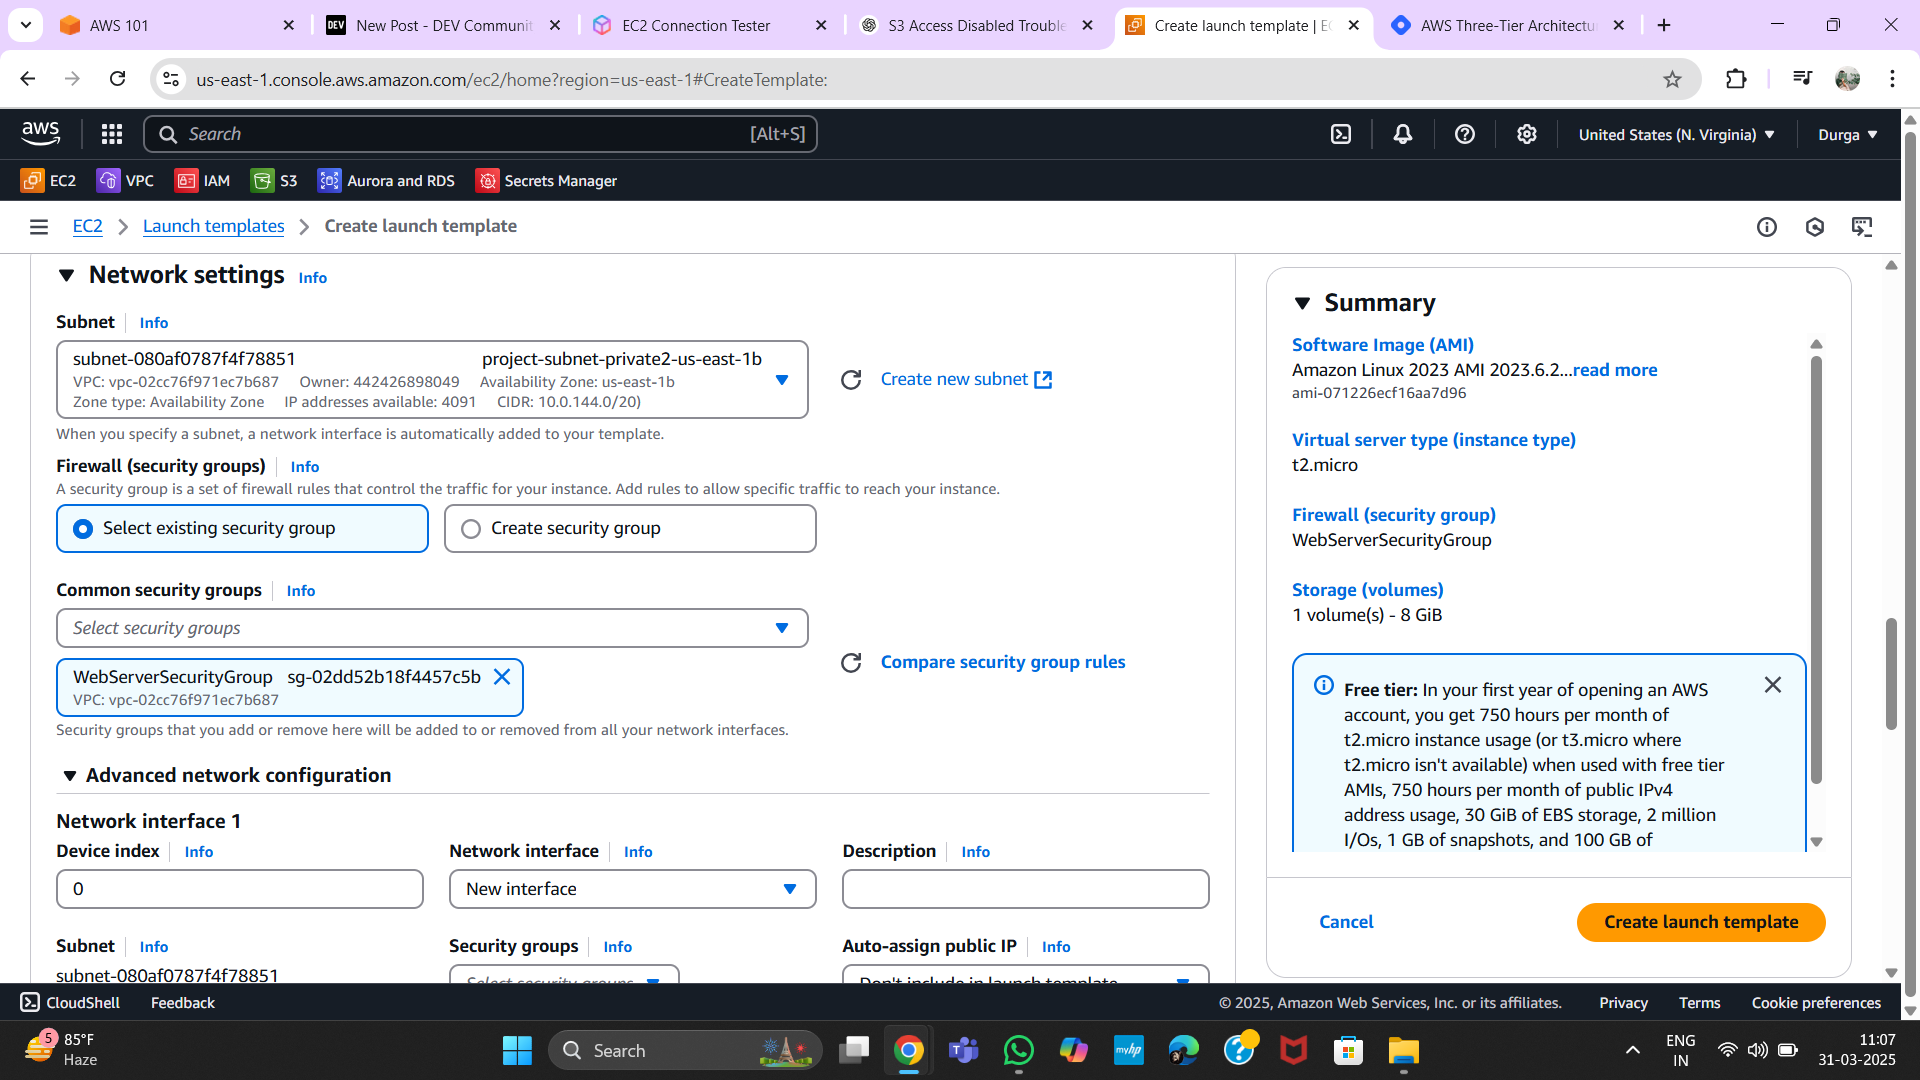Open File Explorer from the taskbar

pos(1403,1051)
